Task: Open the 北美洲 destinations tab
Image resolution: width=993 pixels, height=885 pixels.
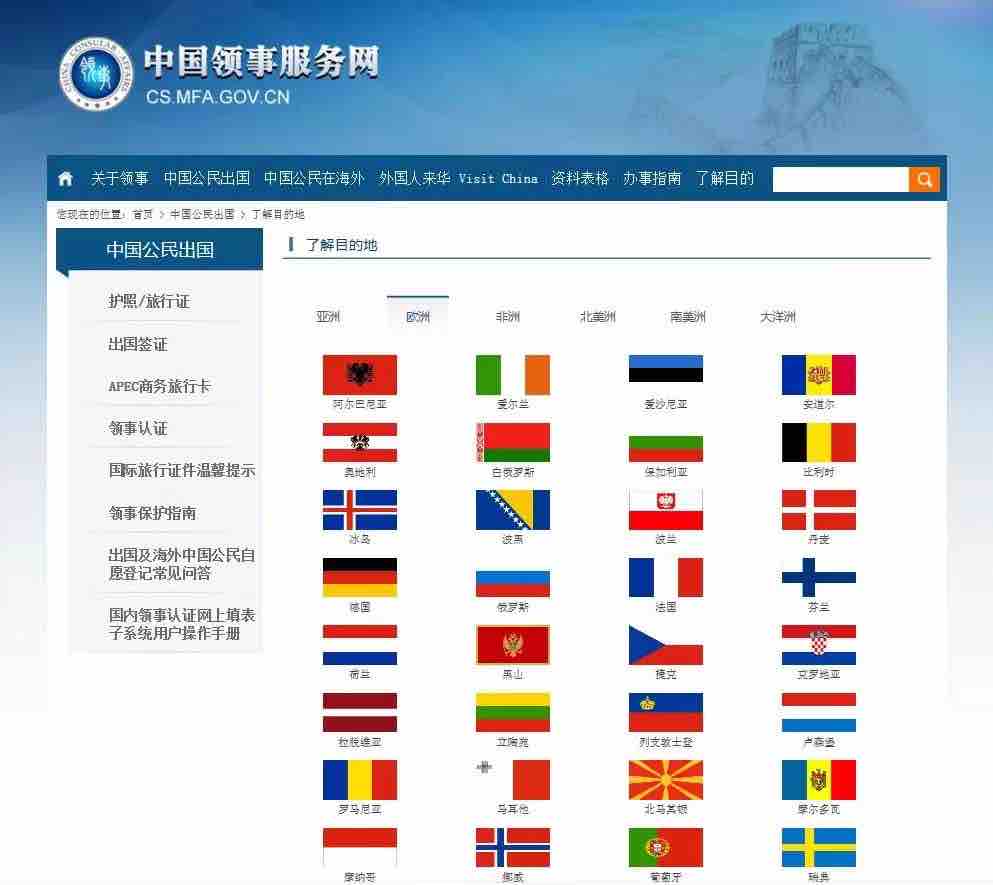Action: [x=596, y=317]
